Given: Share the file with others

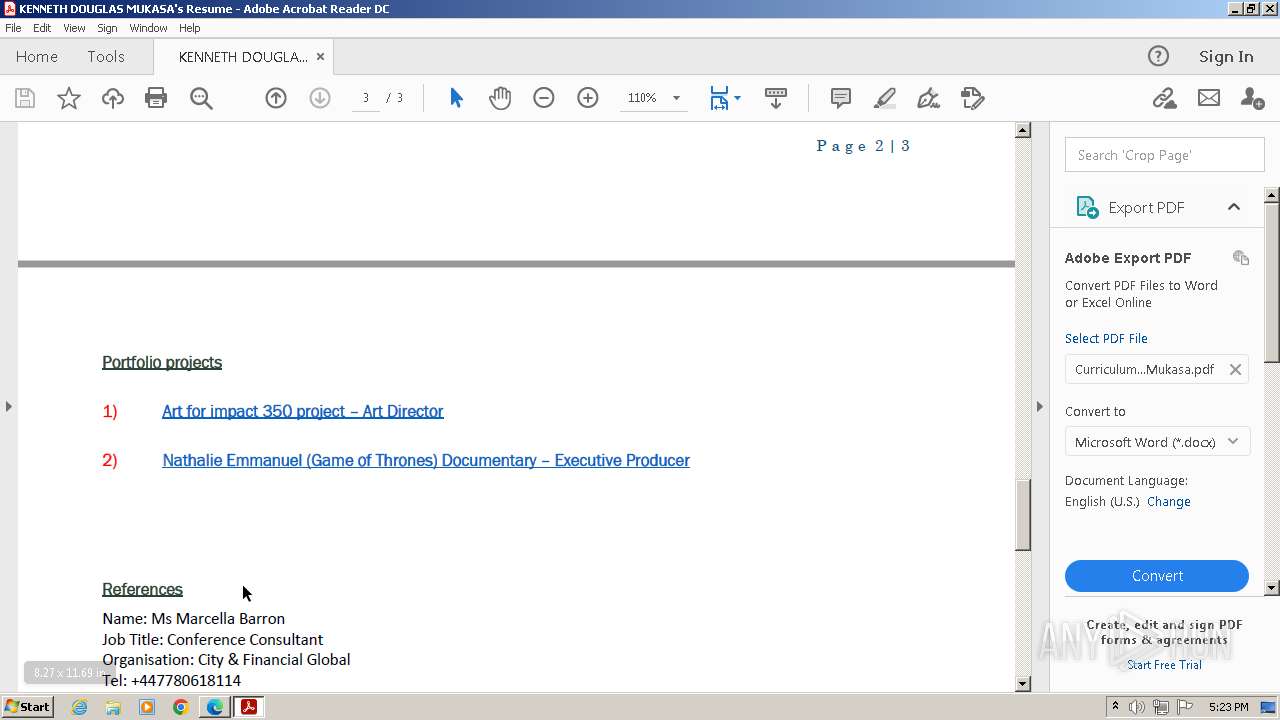Looking at the screenshot, I should (1252, 98).
